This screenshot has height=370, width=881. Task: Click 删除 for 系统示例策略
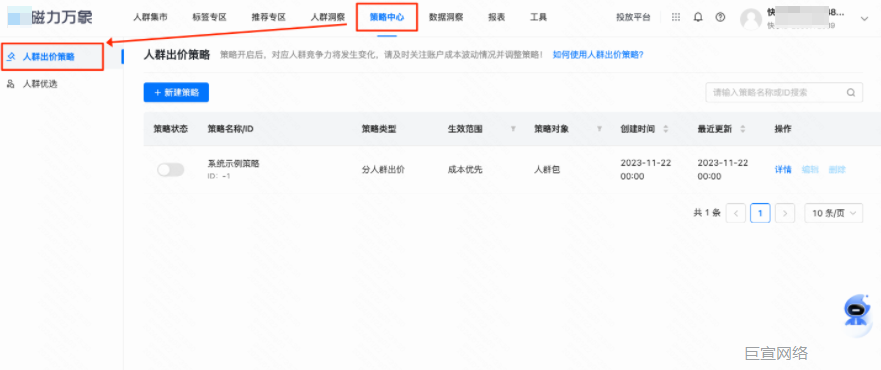(x=837, y=170)
